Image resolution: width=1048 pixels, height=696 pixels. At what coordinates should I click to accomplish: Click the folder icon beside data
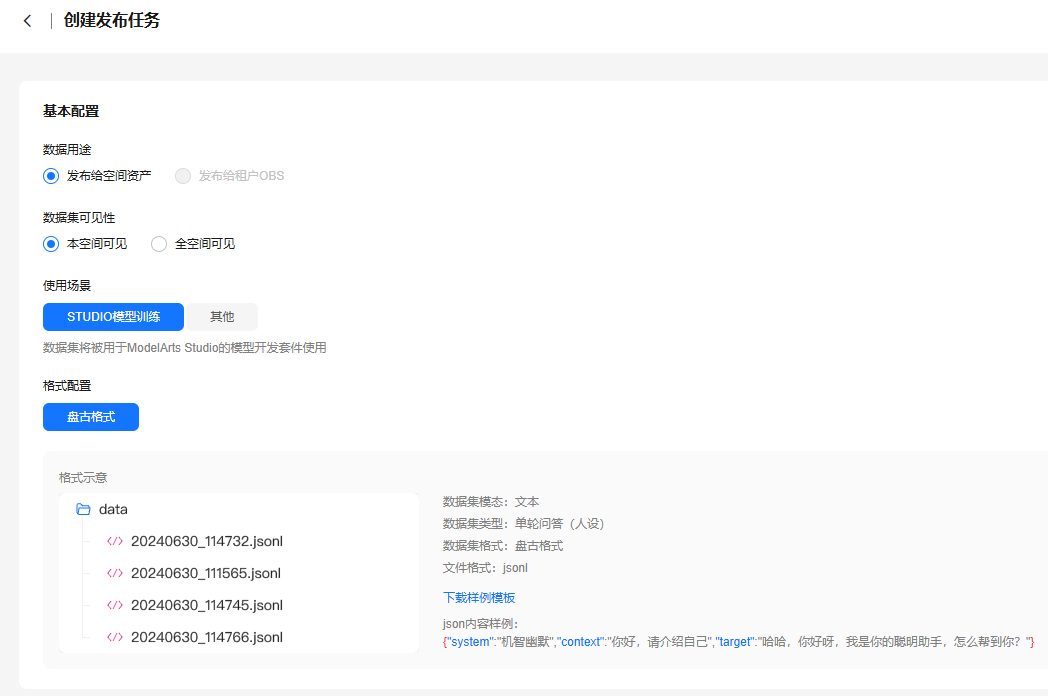tap(85, 509)
